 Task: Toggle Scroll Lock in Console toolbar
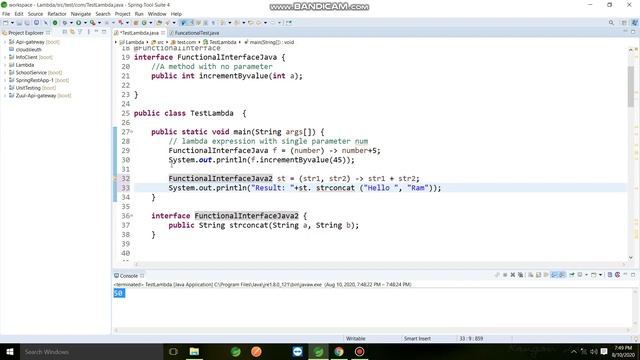[x=538, y=275]
